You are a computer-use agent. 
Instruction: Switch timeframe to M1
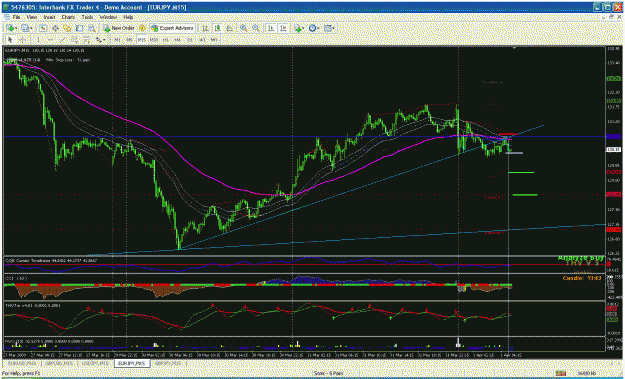(118, 40)
